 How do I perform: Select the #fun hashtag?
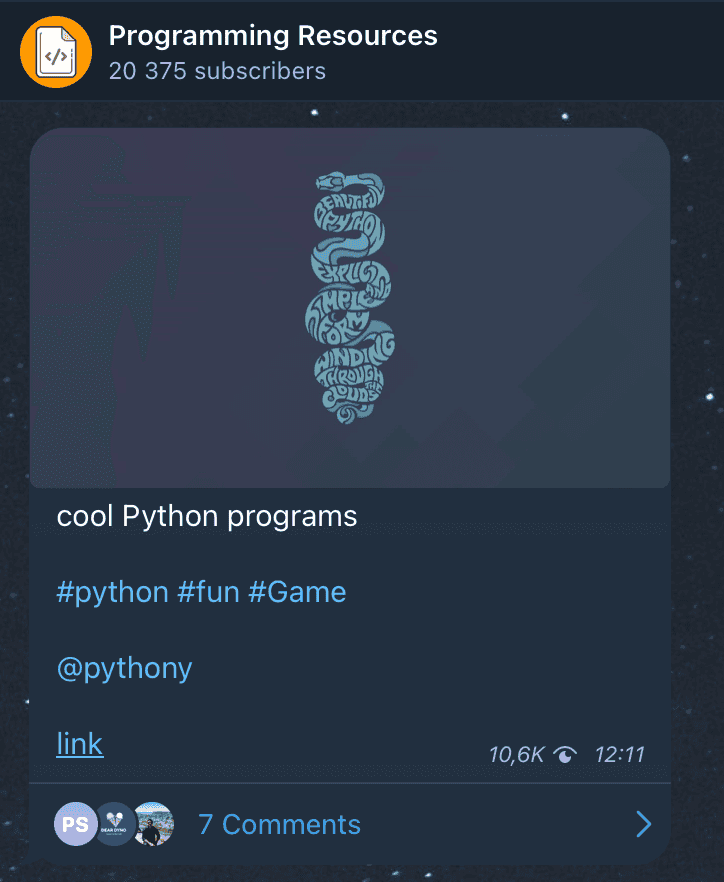click(208, 592)
